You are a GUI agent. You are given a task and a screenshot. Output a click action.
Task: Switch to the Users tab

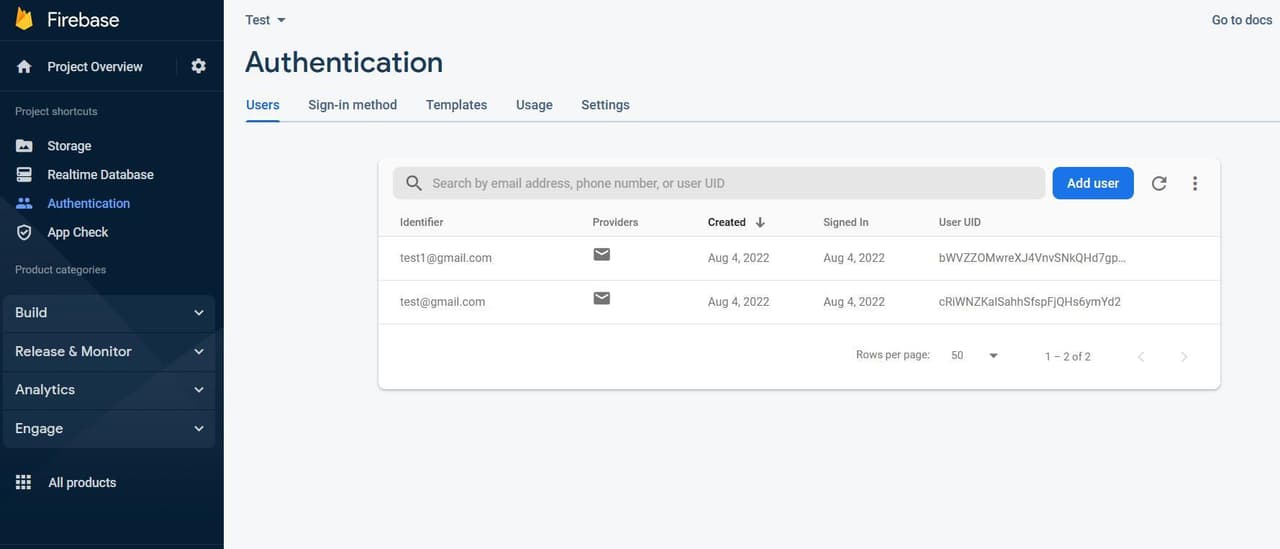tap(263, 105)
